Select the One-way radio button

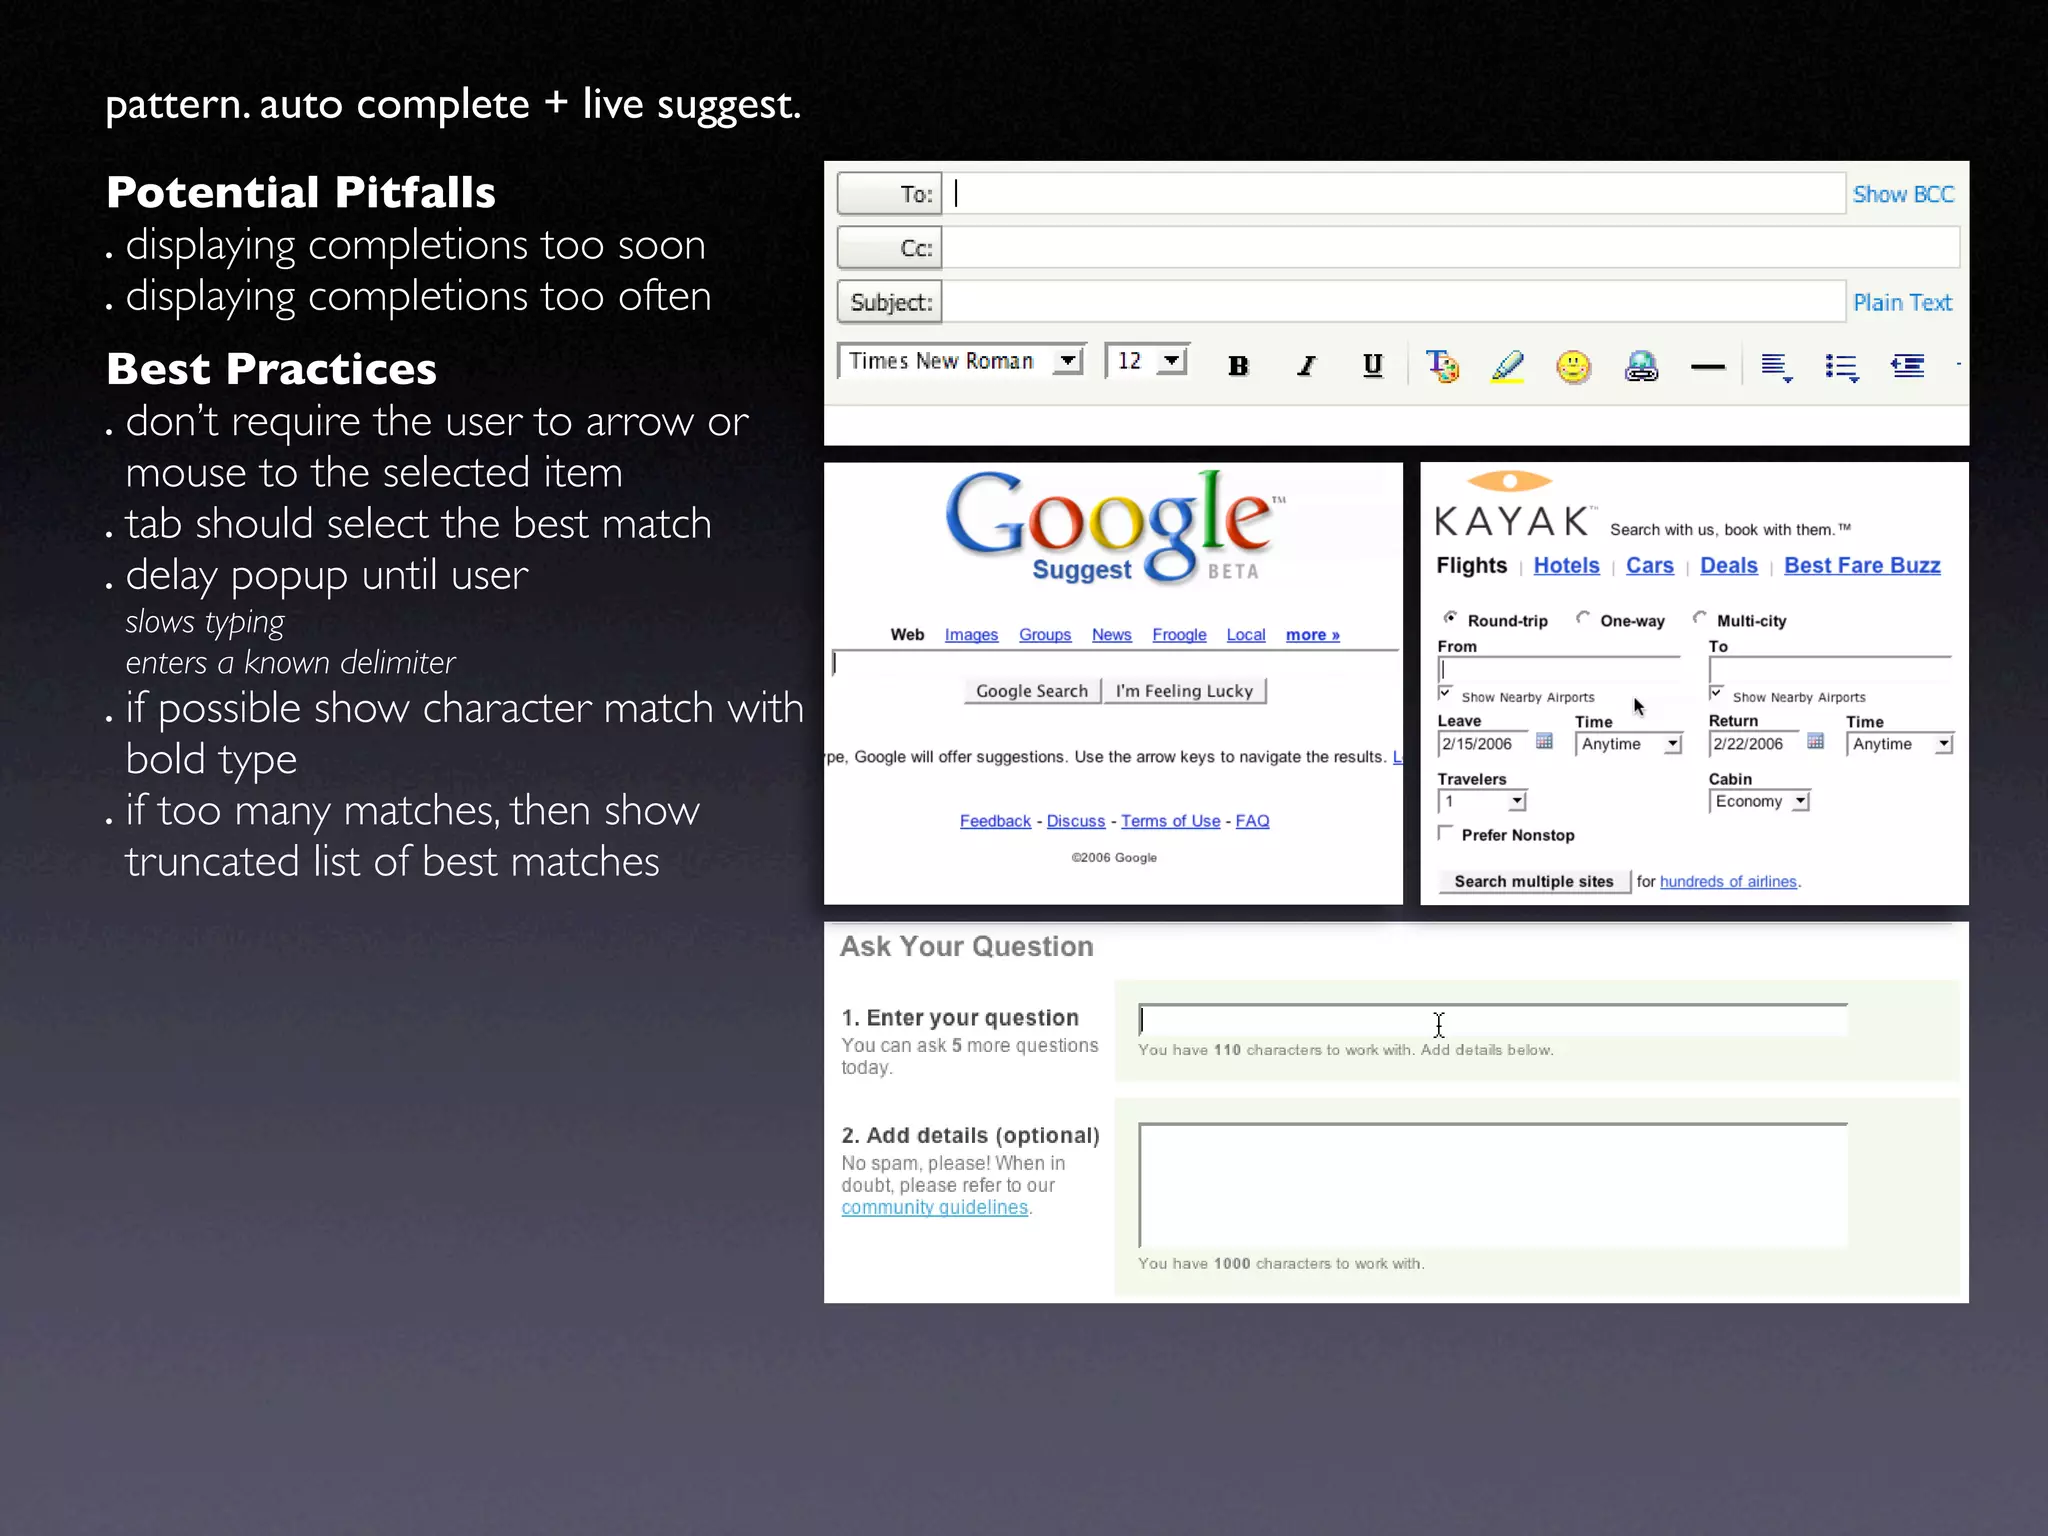click(x=1583, y=618)
